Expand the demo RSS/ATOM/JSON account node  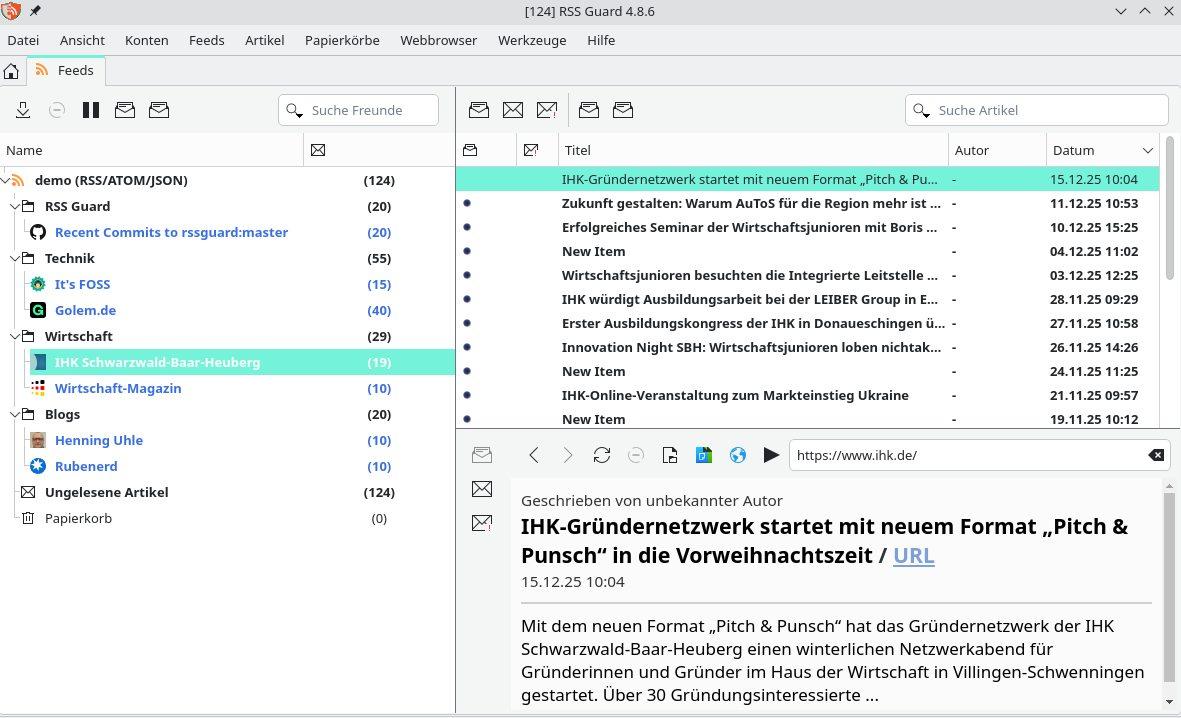(5, 180)
